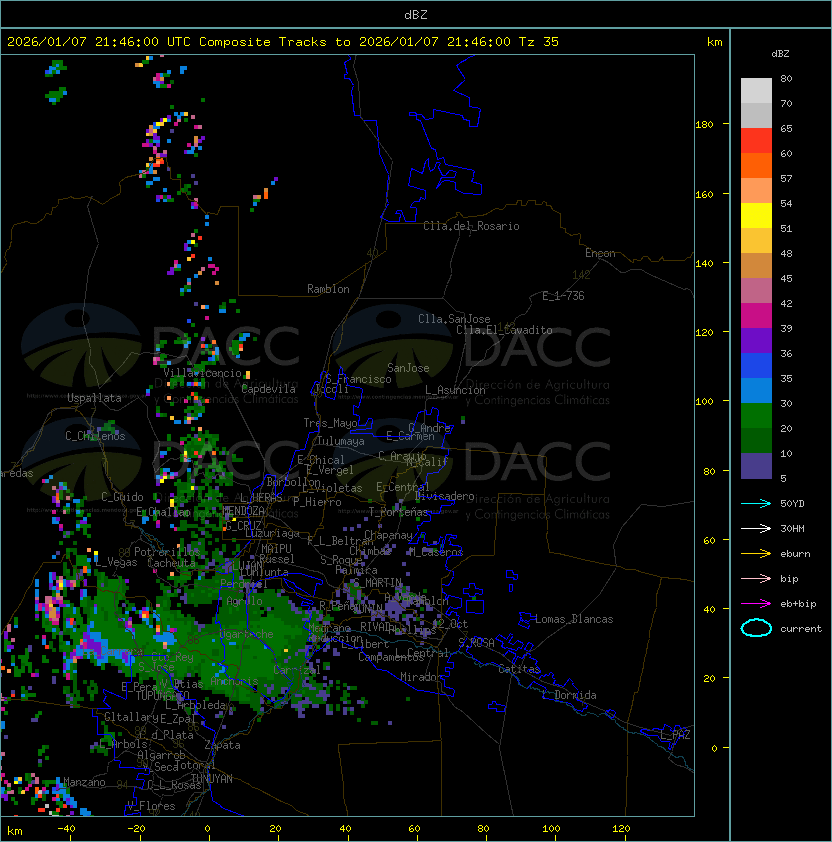
Task: Click the pink bip arrow symbol
Action: click(756, 578)
